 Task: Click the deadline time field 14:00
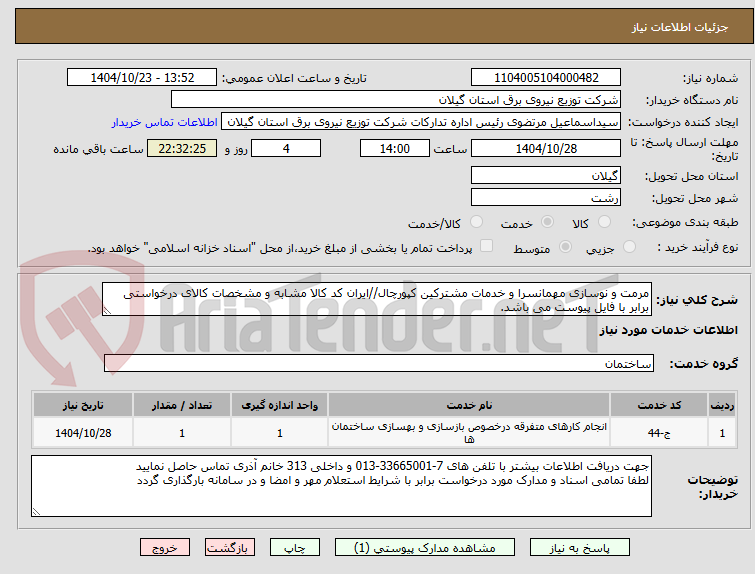click(x=395, y=148)
